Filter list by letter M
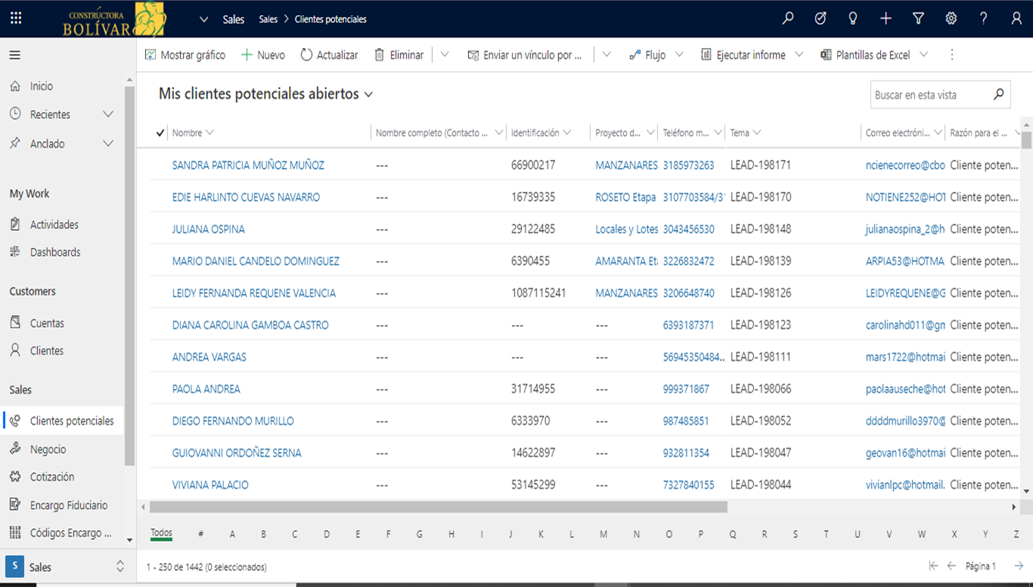Image resolution: width=1033 pixels, height=587 pixels. (603, 534)
